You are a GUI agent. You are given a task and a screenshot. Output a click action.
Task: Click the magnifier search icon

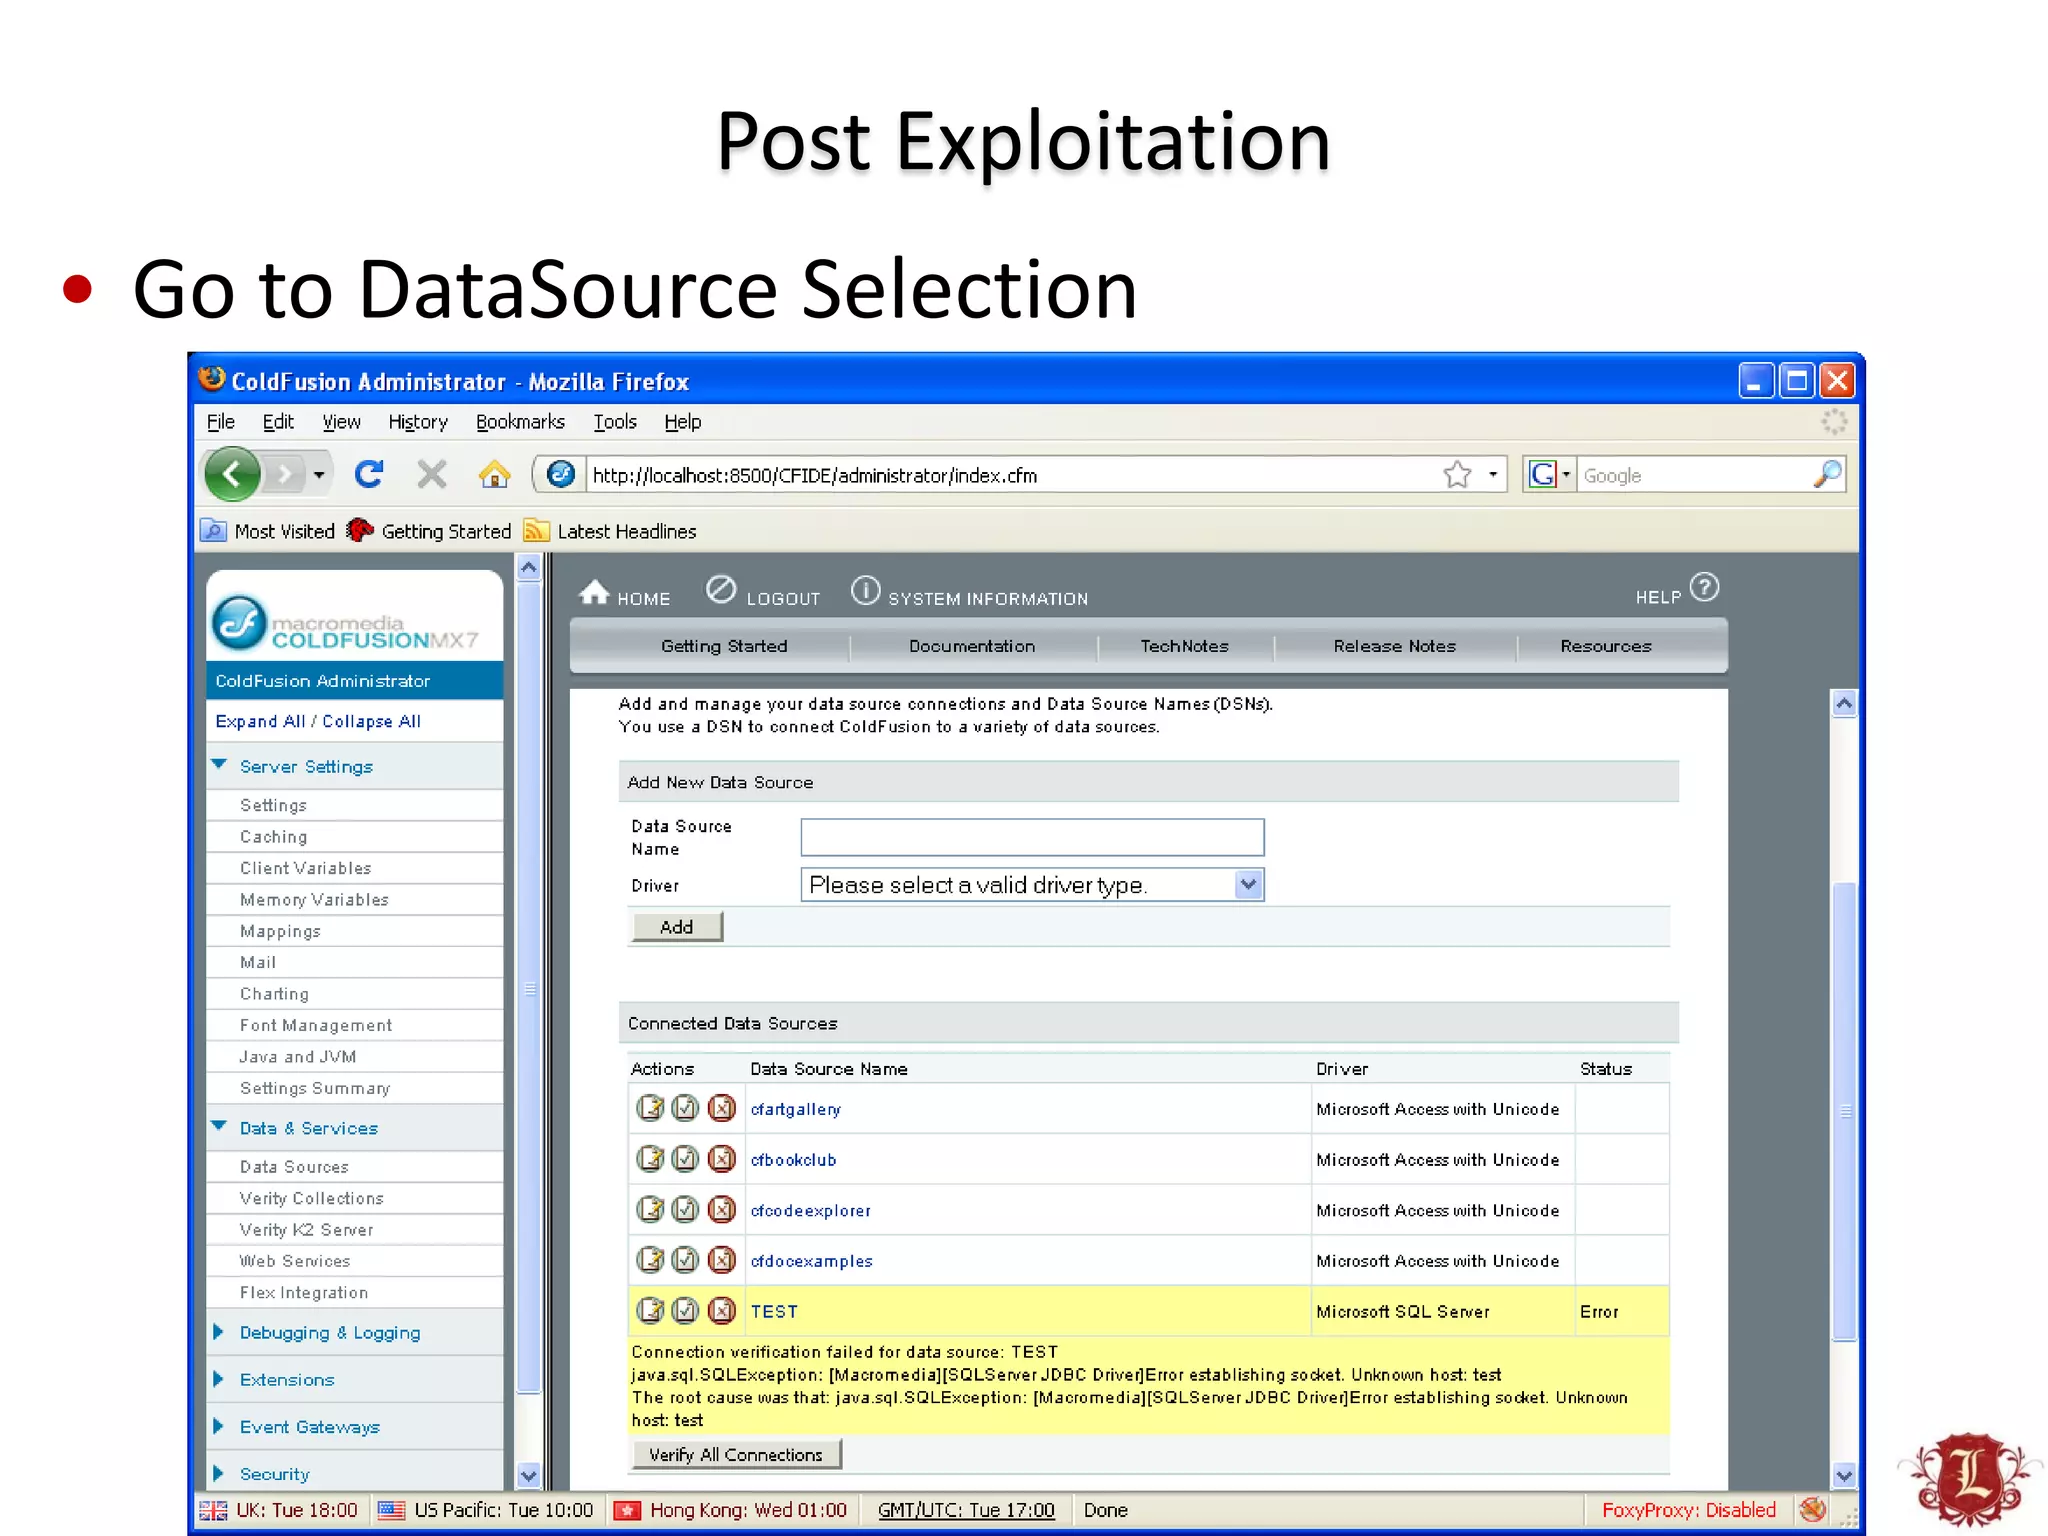coord(1827,474)
